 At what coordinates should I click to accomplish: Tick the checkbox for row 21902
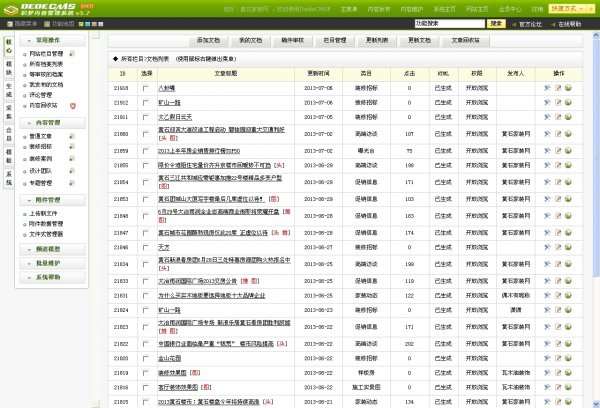145,103
